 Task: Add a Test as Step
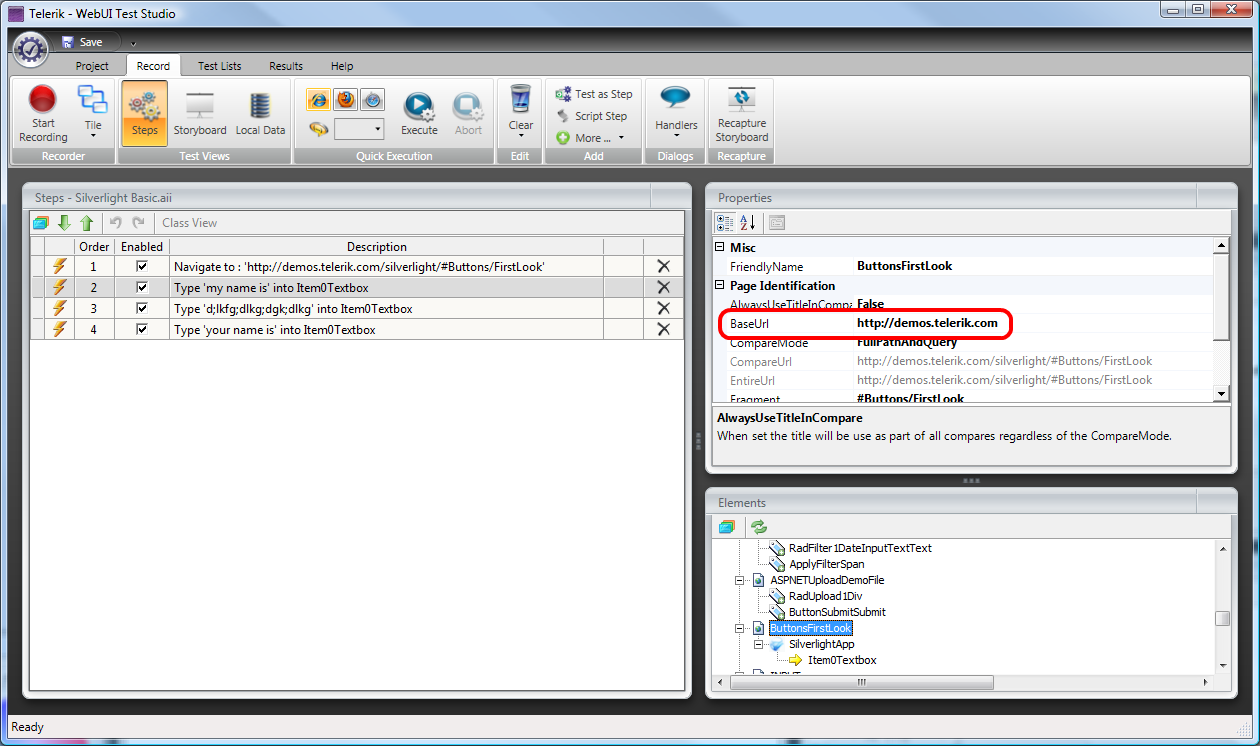point(594,94)
